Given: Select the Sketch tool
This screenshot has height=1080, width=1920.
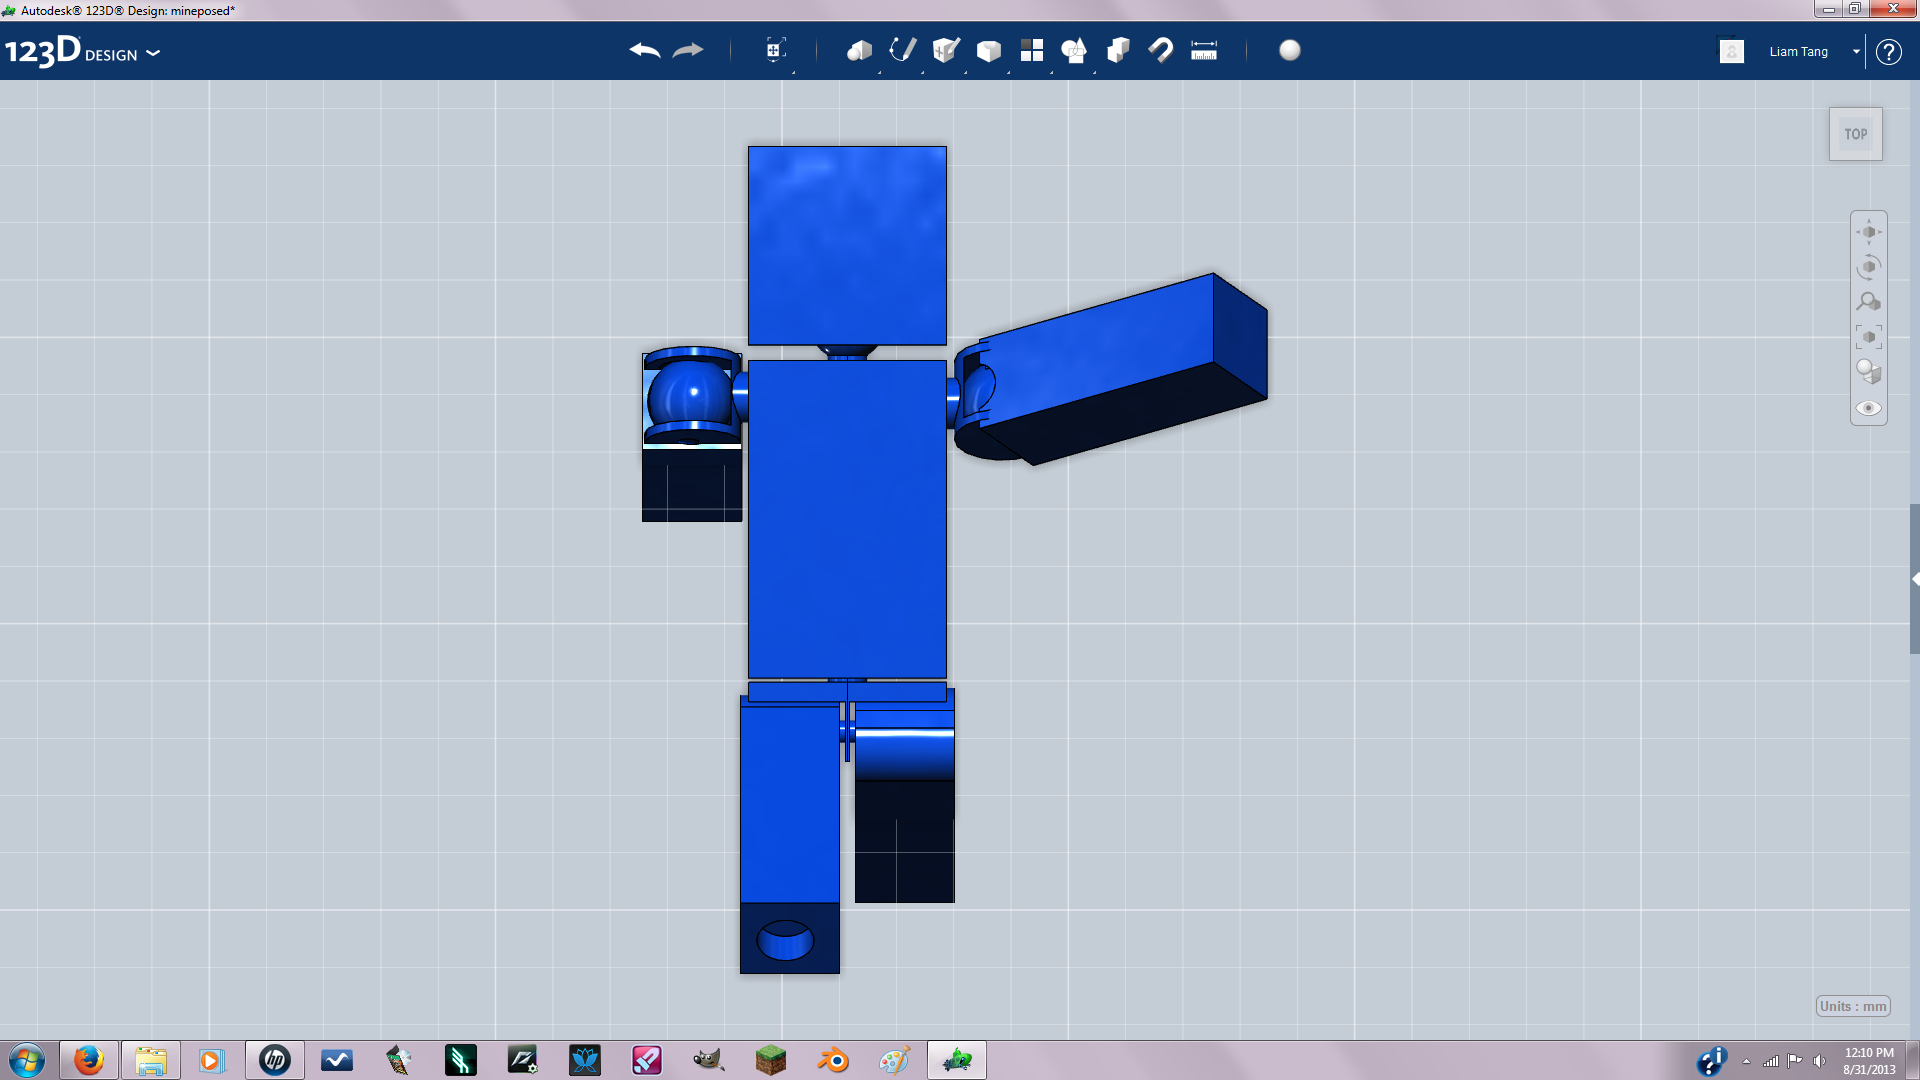Looking at the screenshot, I should point(901,50).
